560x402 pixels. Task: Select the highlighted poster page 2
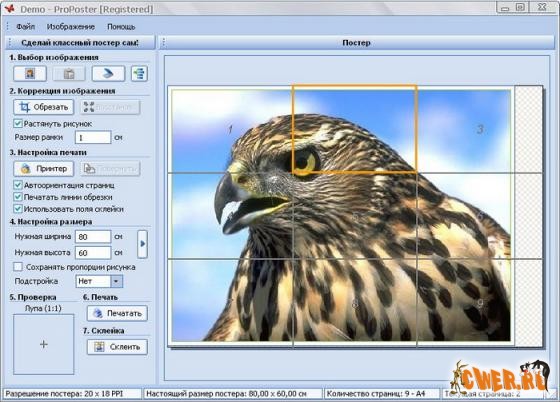(354, 129)
